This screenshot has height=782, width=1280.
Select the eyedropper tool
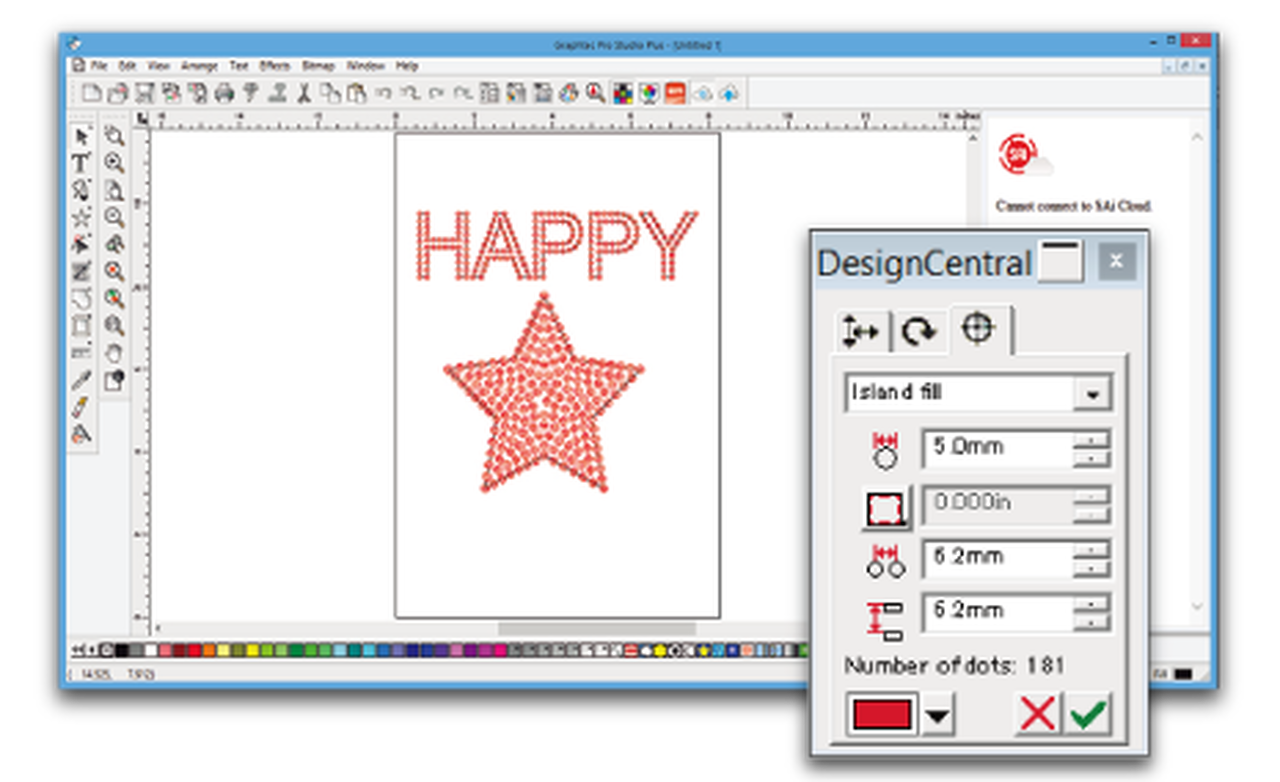(x=81, y=380)
